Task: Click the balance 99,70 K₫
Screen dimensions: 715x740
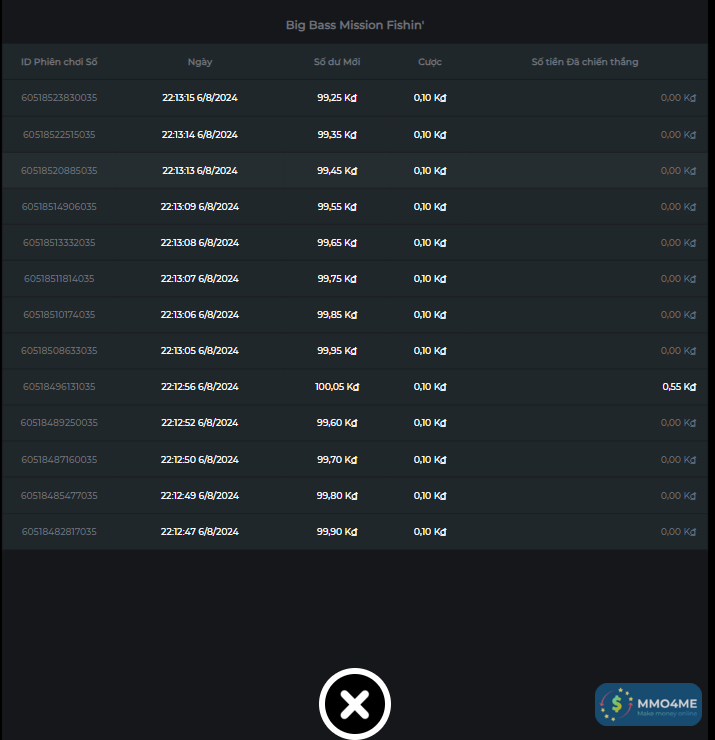Action: (337, 460)
